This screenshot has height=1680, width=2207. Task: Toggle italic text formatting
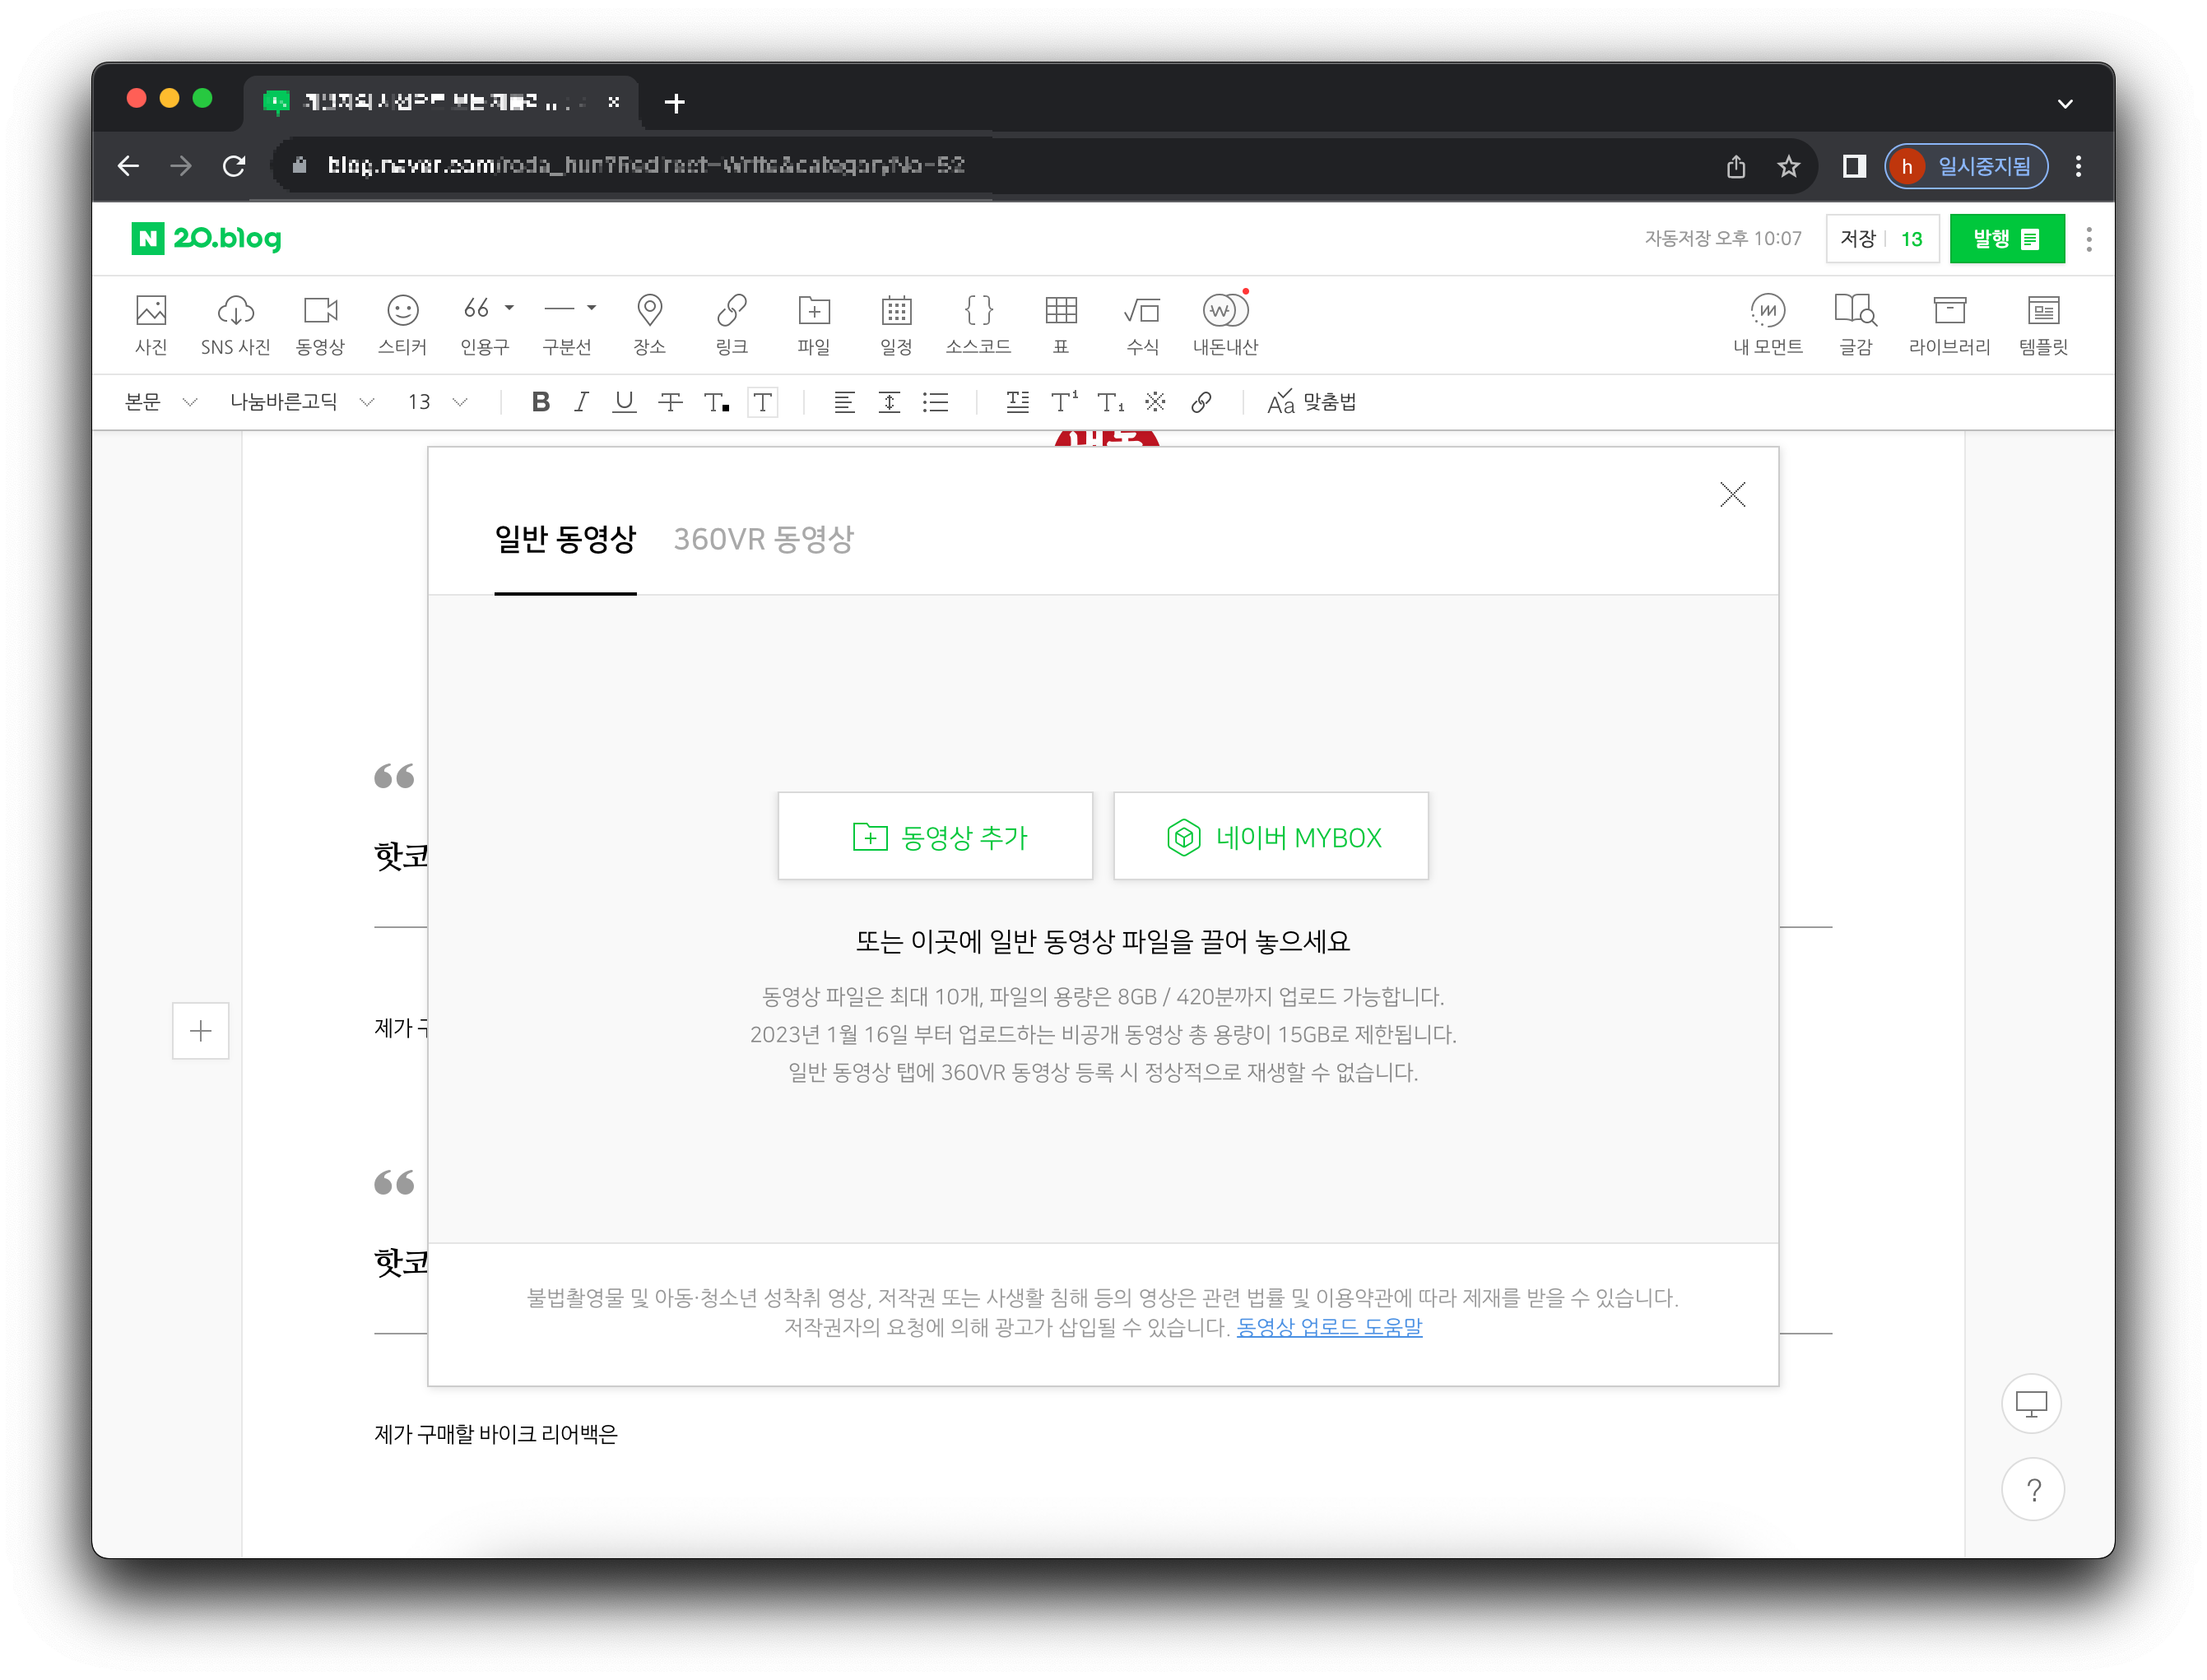coord(581,402)
